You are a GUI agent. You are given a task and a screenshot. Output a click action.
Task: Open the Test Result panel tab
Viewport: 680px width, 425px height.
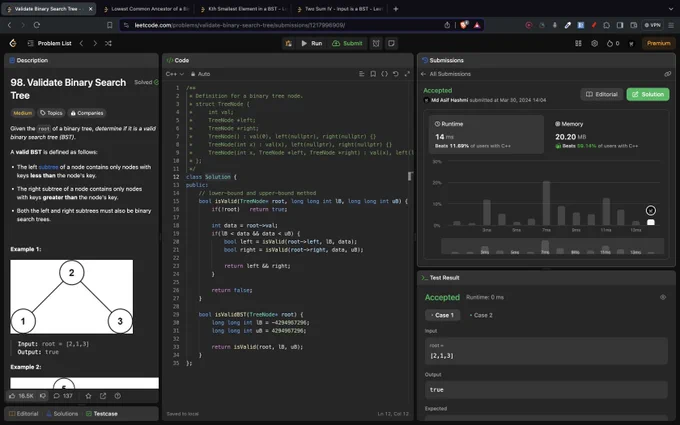[x=441, y=278]
